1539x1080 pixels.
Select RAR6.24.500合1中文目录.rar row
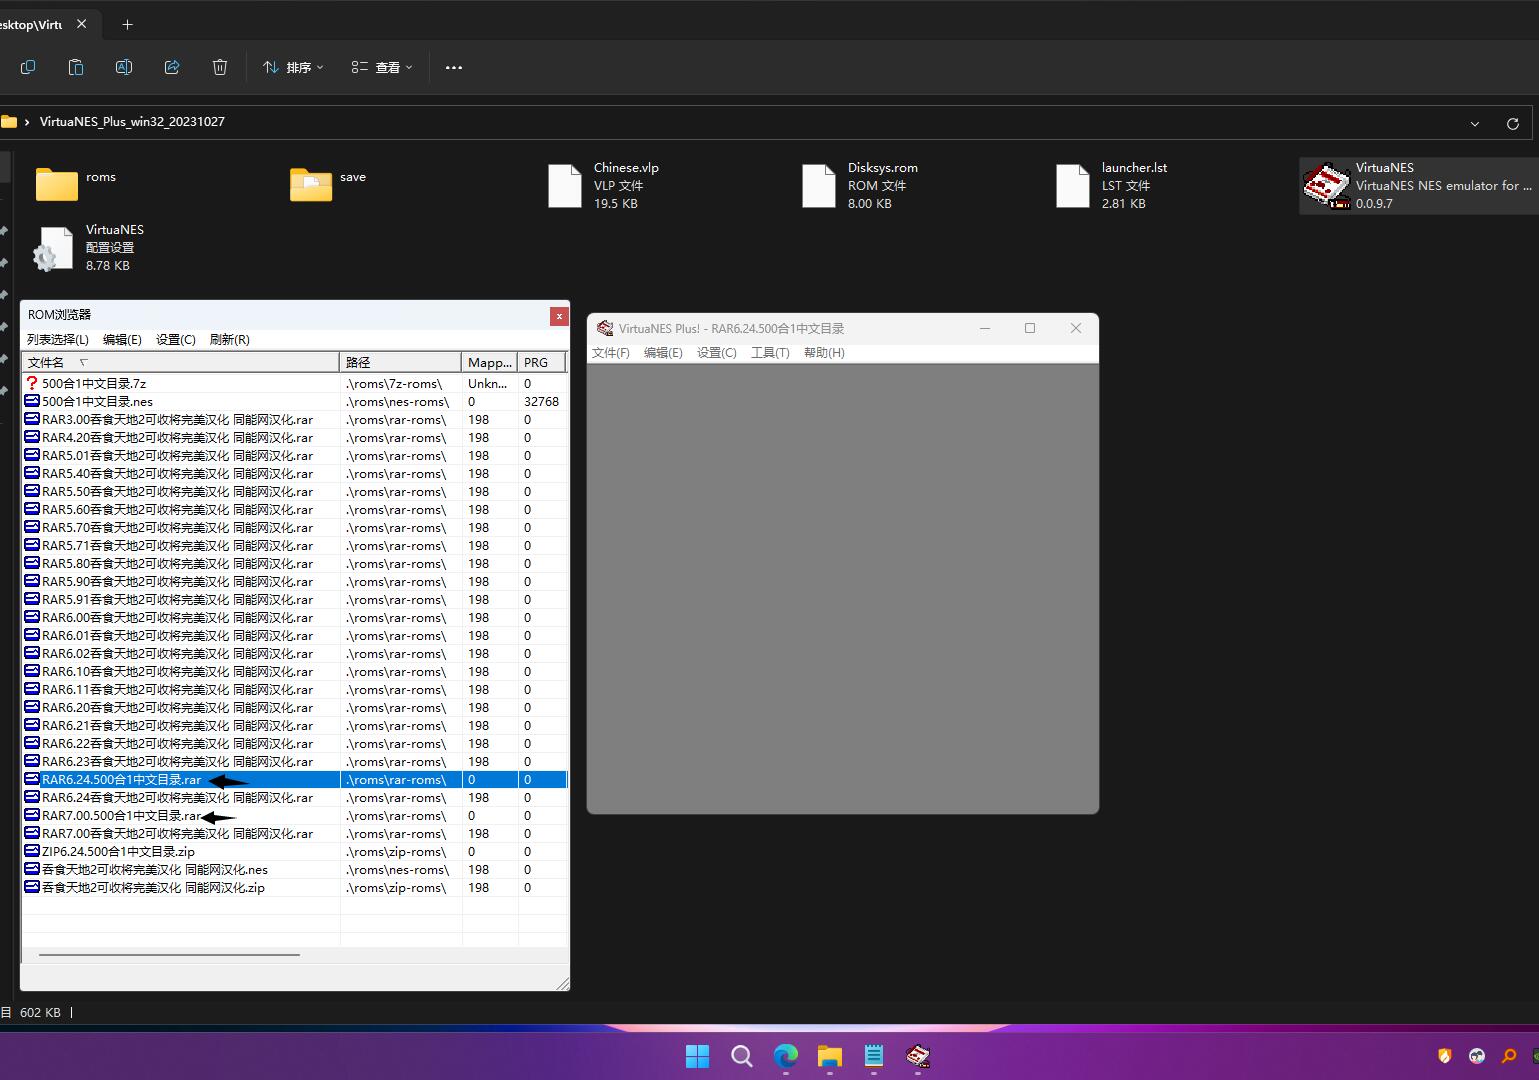295,780
